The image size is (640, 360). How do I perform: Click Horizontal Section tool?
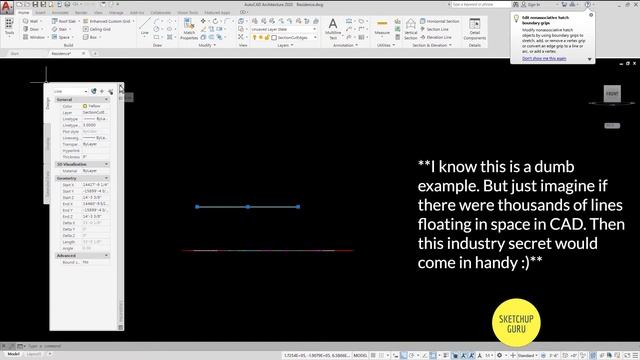pyautogui.click(x=440, y=21)
